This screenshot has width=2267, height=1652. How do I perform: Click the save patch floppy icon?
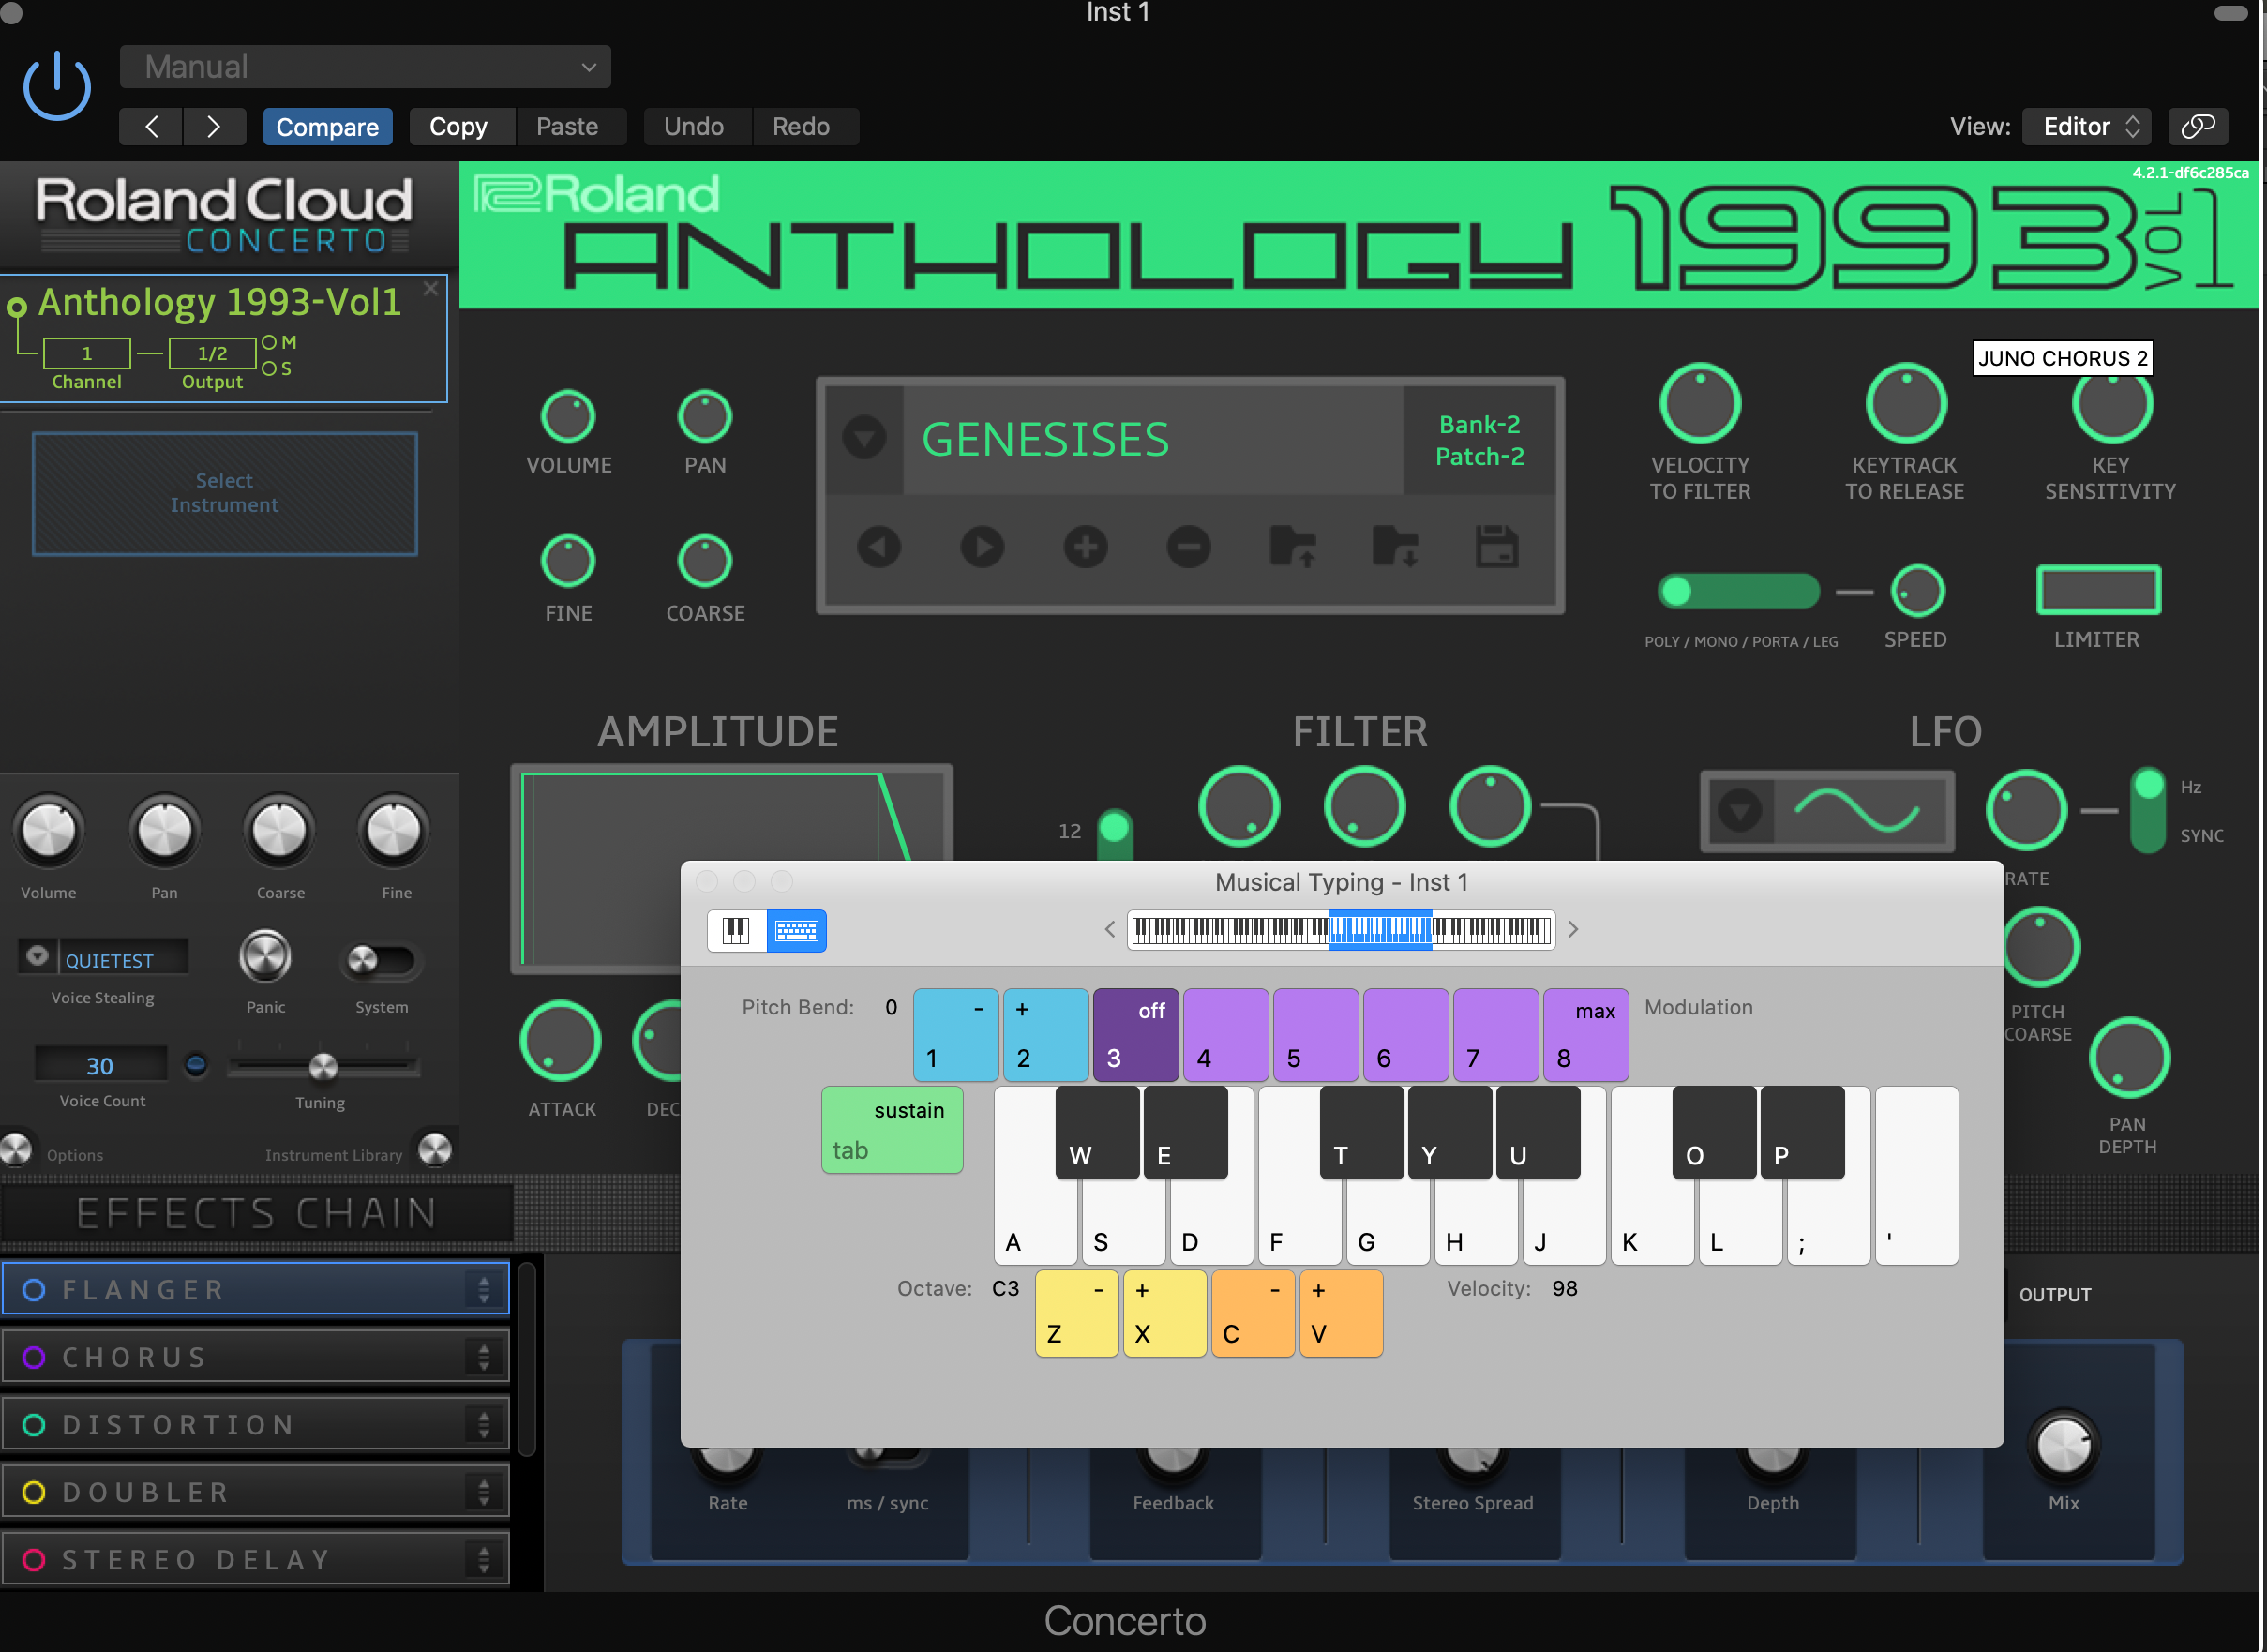click(1496, 547)
